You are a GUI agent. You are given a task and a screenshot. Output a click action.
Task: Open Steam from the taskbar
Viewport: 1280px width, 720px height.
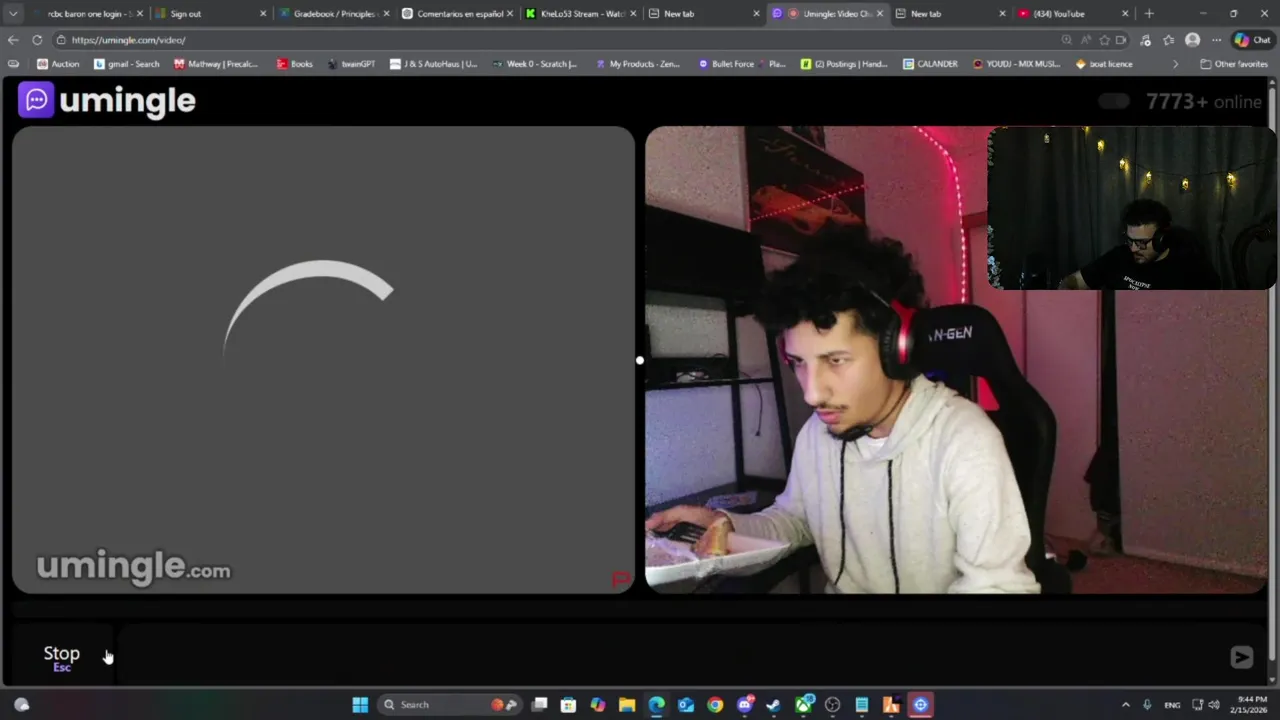[x=773, y=705]
